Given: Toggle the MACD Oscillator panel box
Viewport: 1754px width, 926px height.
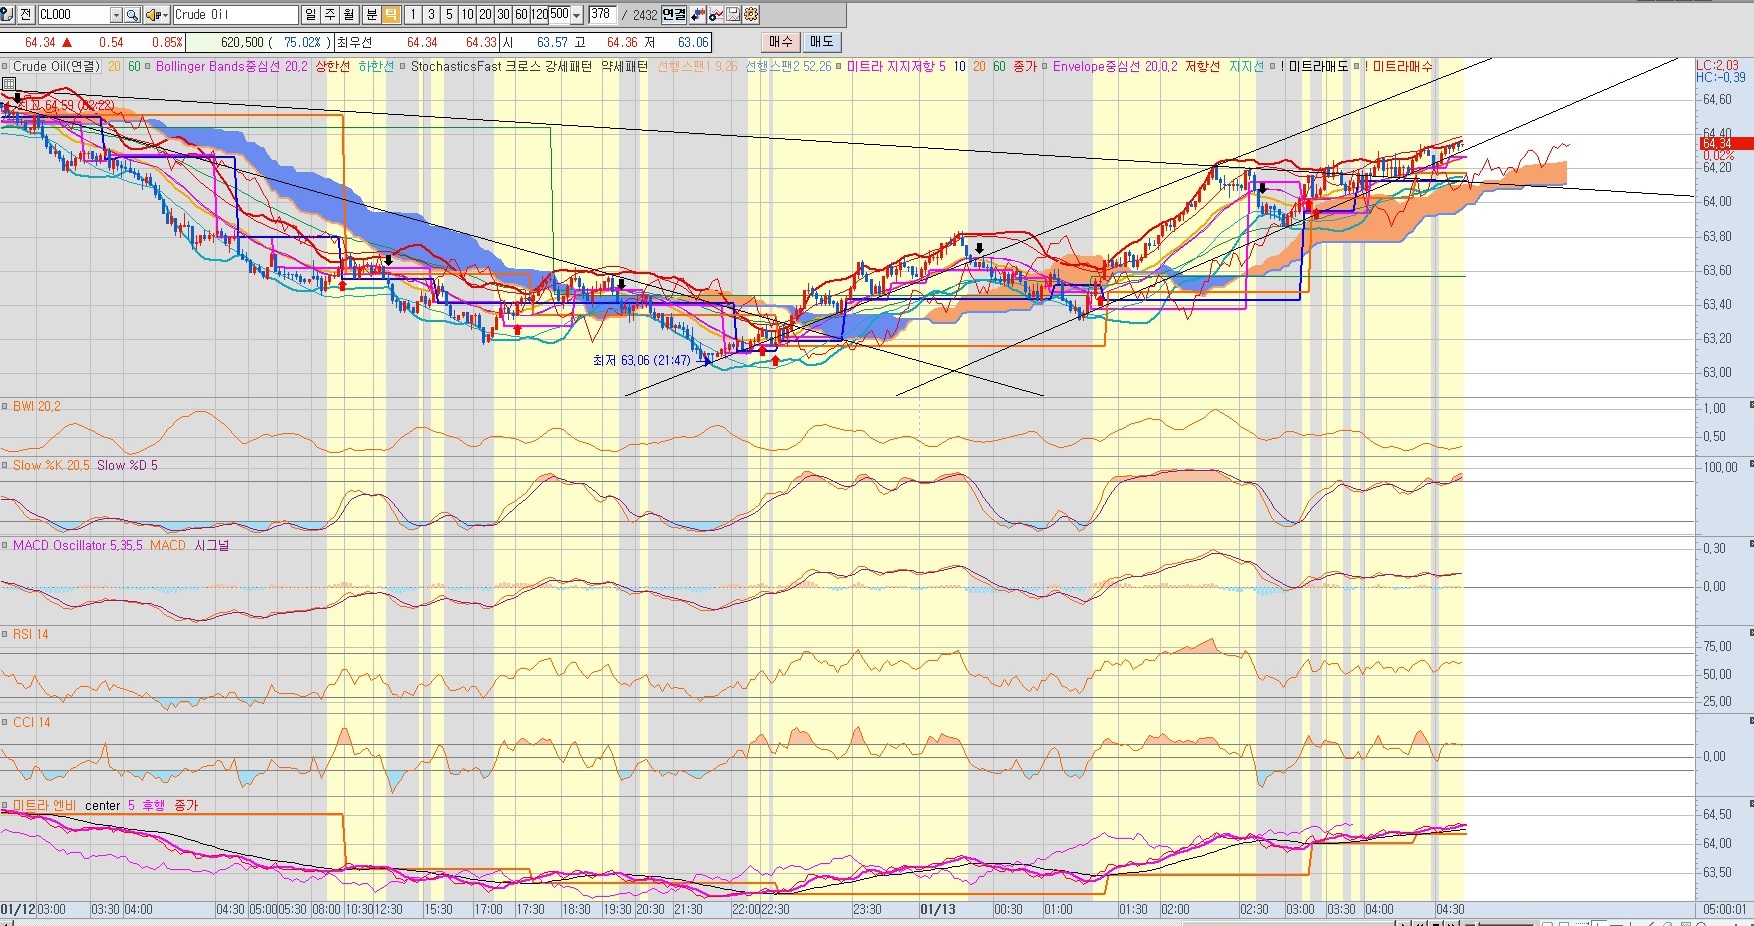Looking at the screenshot, I should tap(5, 545).
